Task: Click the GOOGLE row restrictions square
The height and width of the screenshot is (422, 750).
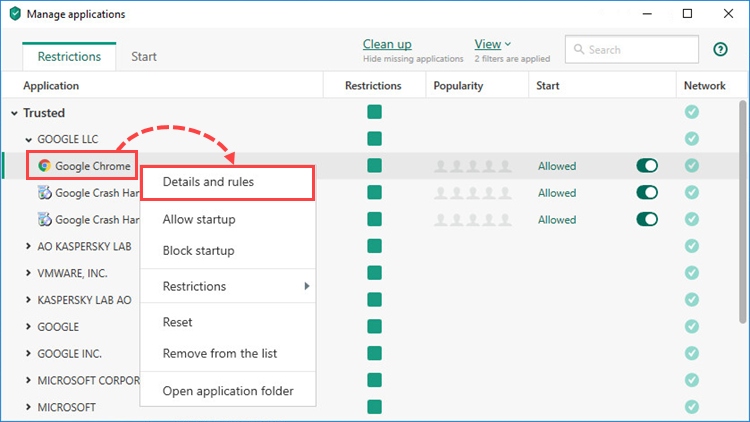Action: pyautogui.click(x=375, y=326)
